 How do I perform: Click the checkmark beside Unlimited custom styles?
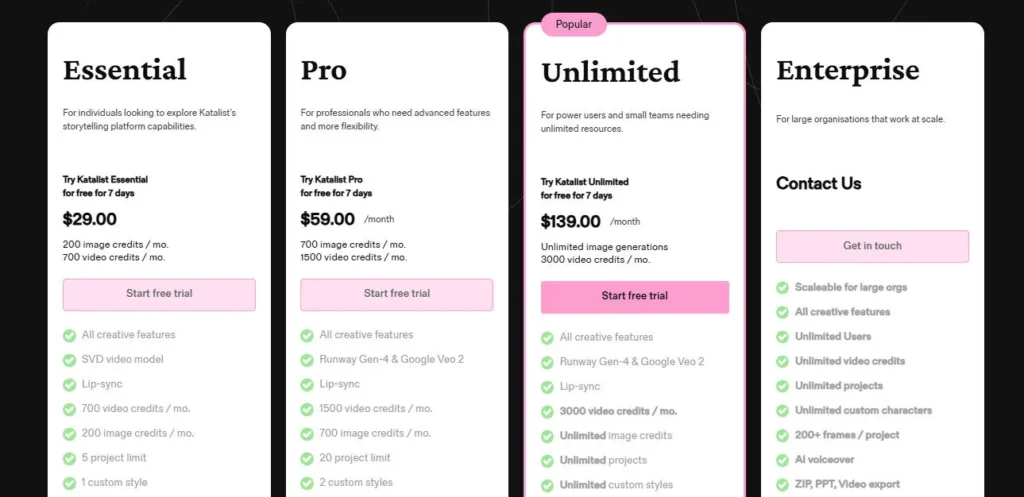[547, 485]
